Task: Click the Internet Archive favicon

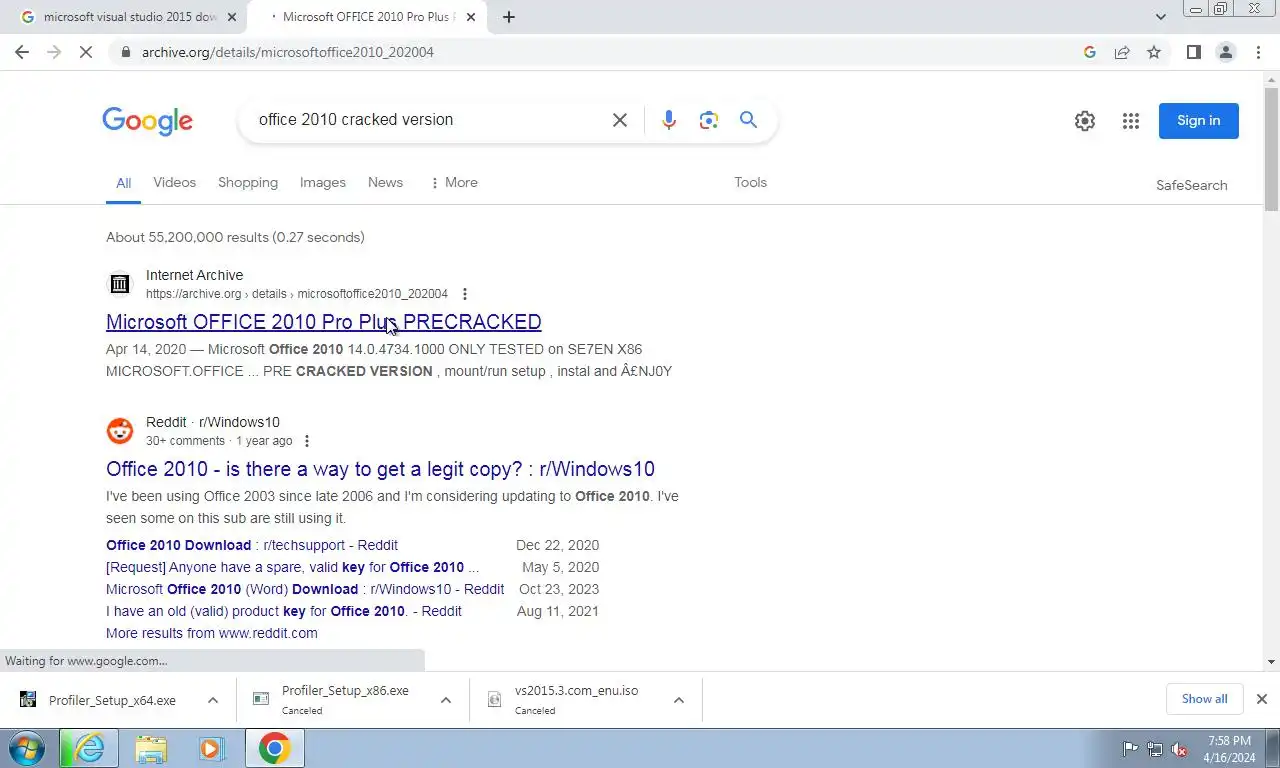Action: (120, 284)
